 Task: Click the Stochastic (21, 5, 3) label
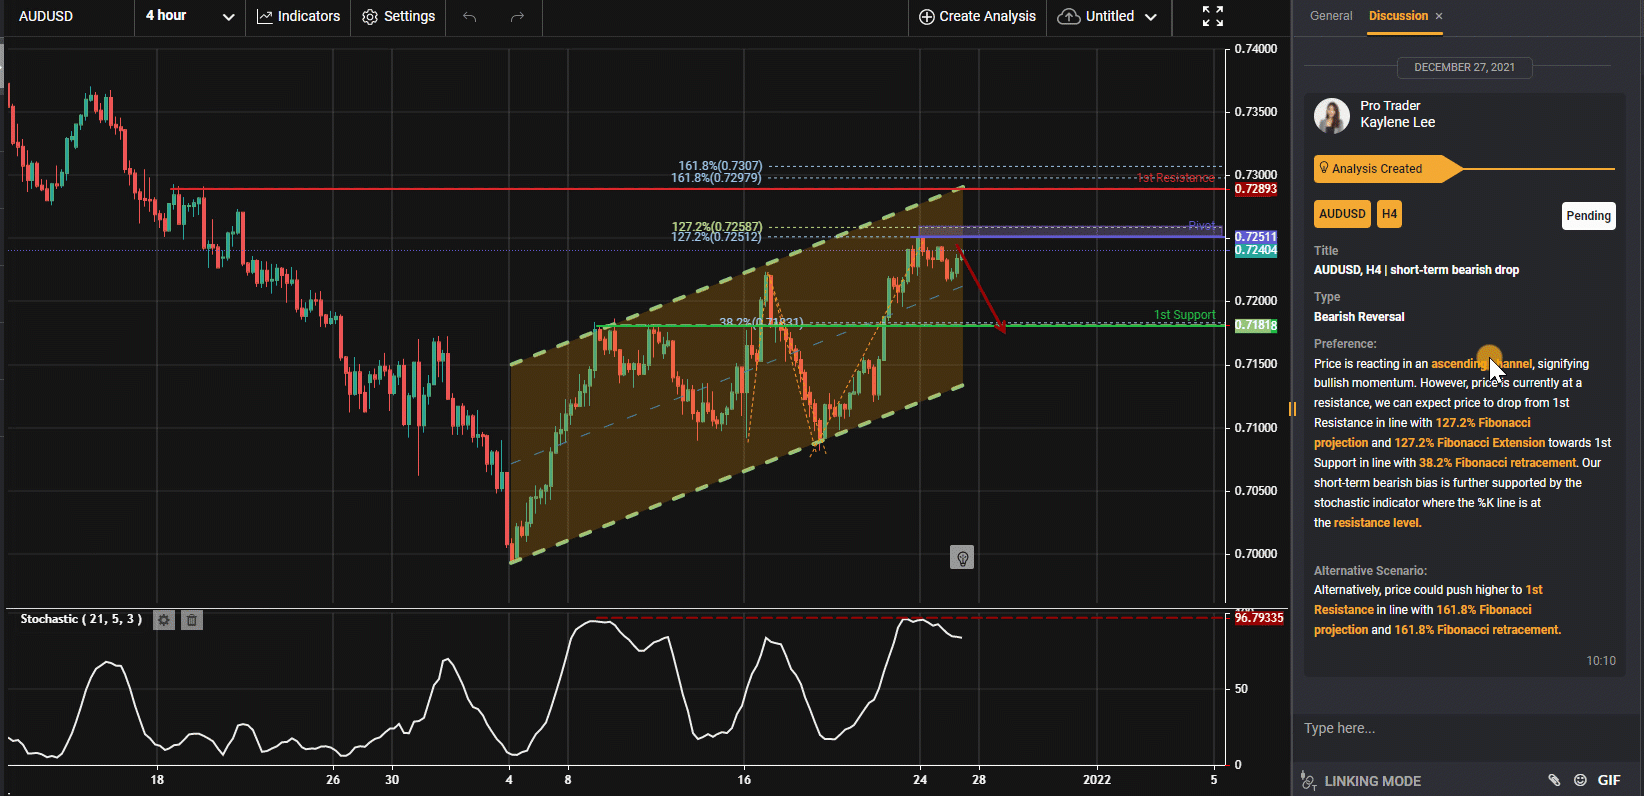pos(81,619)
